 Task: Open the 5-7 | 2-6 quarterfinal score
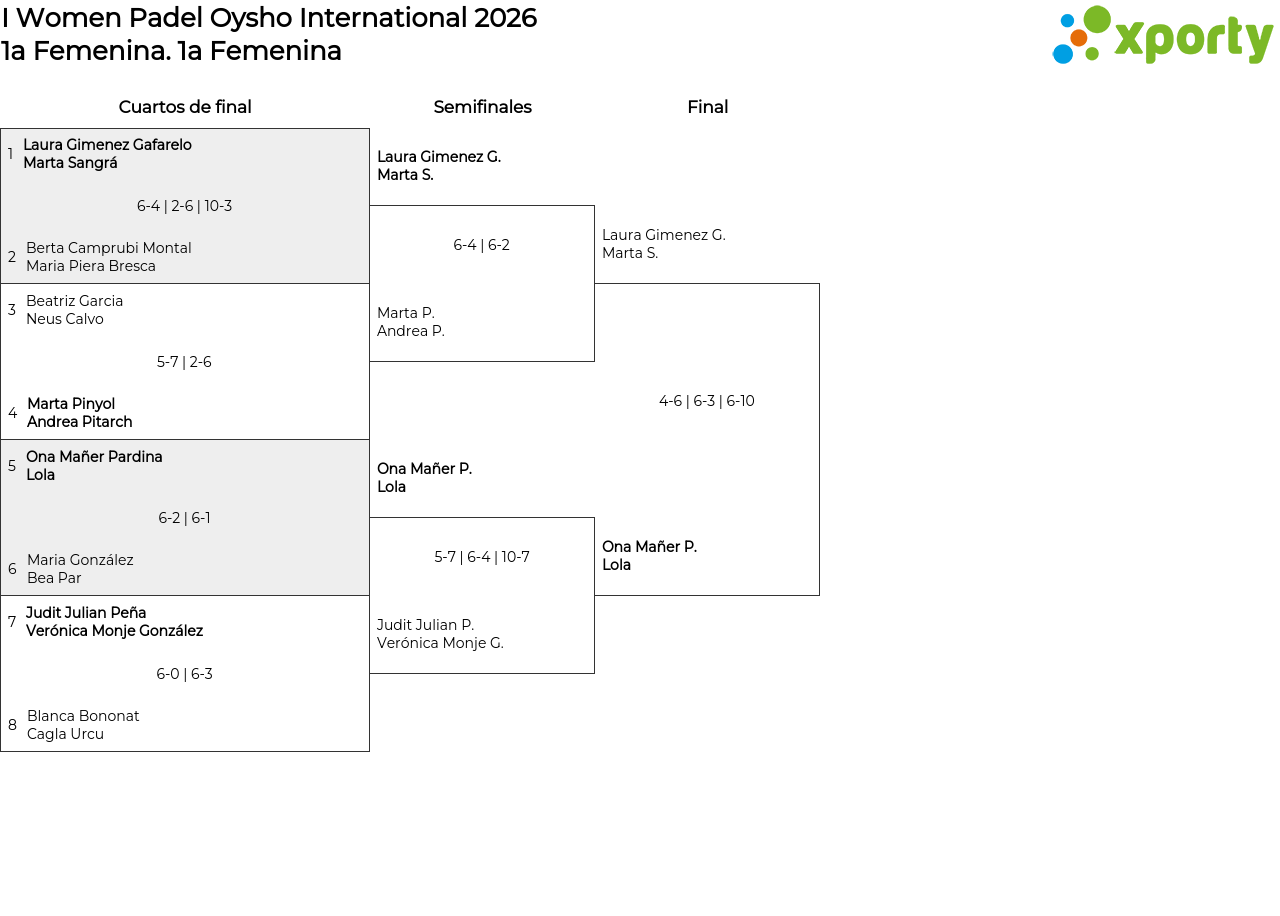(184, 362)
